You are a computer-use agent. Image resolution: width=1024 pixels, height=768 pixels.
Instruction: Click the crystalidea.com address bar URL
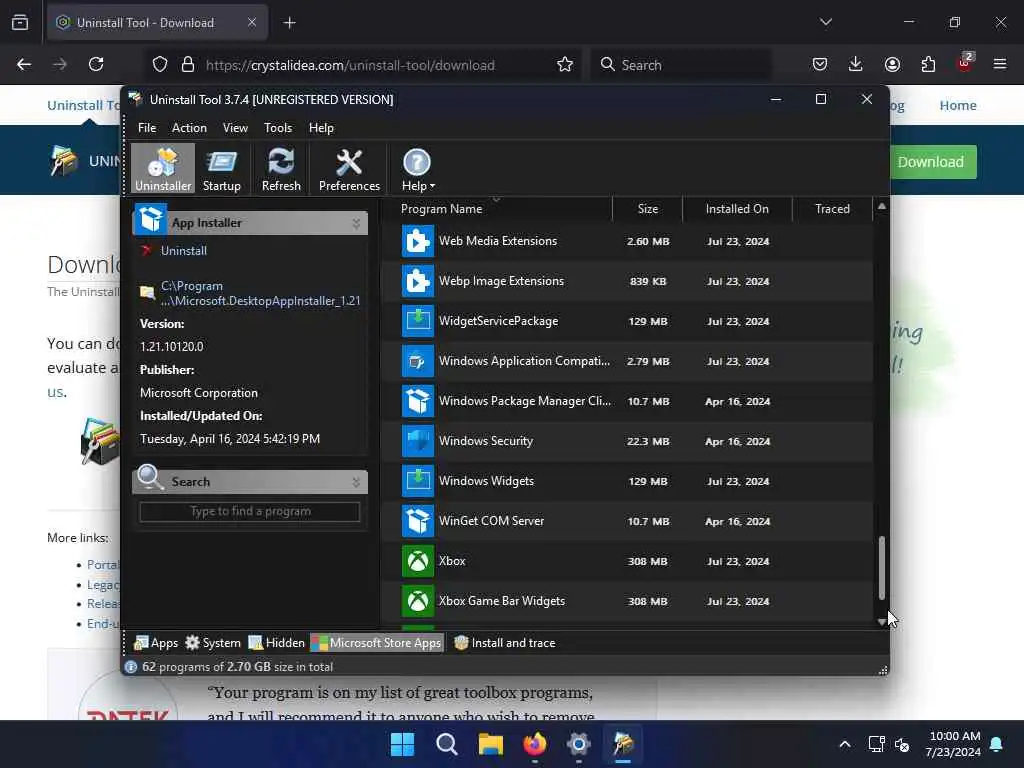tap(350, 65)
